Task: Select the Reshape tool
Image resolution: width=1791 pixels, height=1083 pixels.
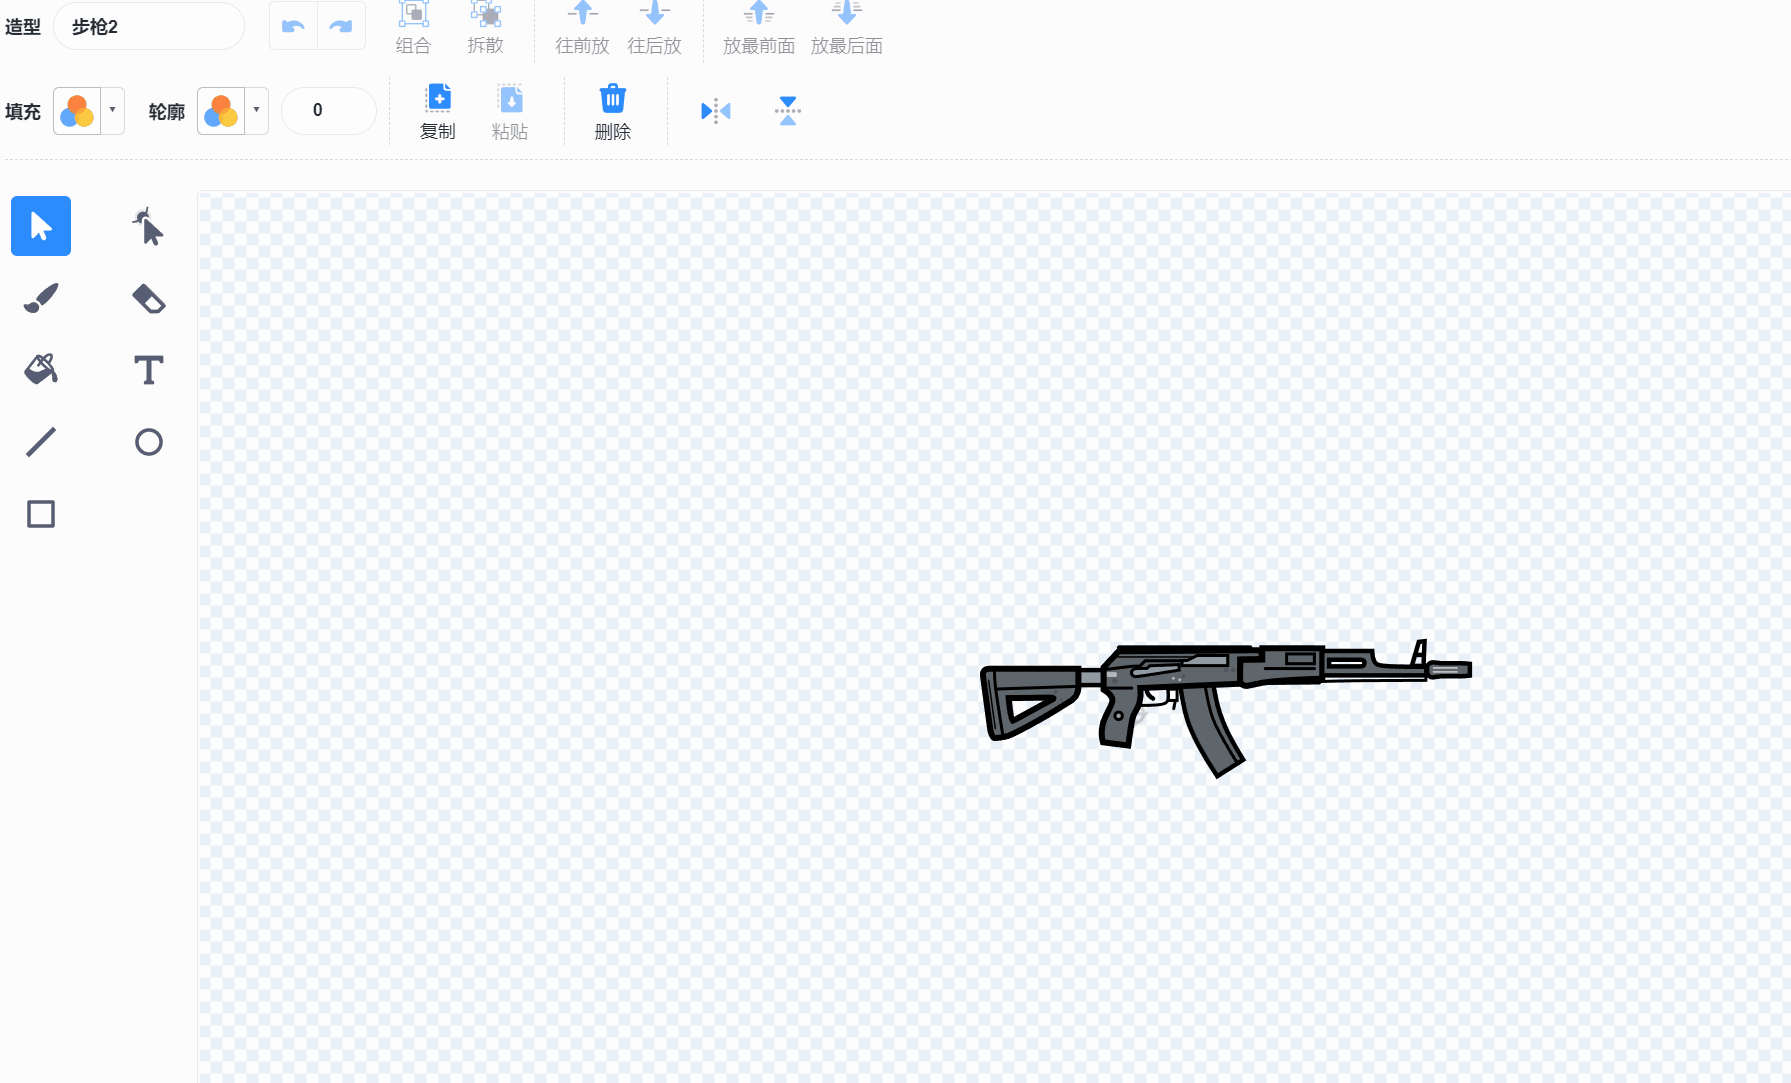Action: tap(148, 226)
